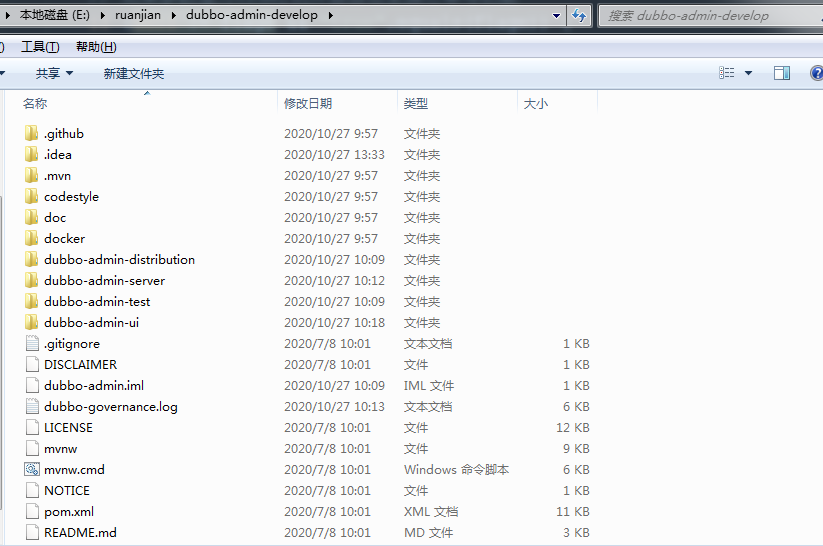The height and width of the screenshot is (546, 823).
Task: Navigate to ruanjian in address bar
Action: point(138,15)
